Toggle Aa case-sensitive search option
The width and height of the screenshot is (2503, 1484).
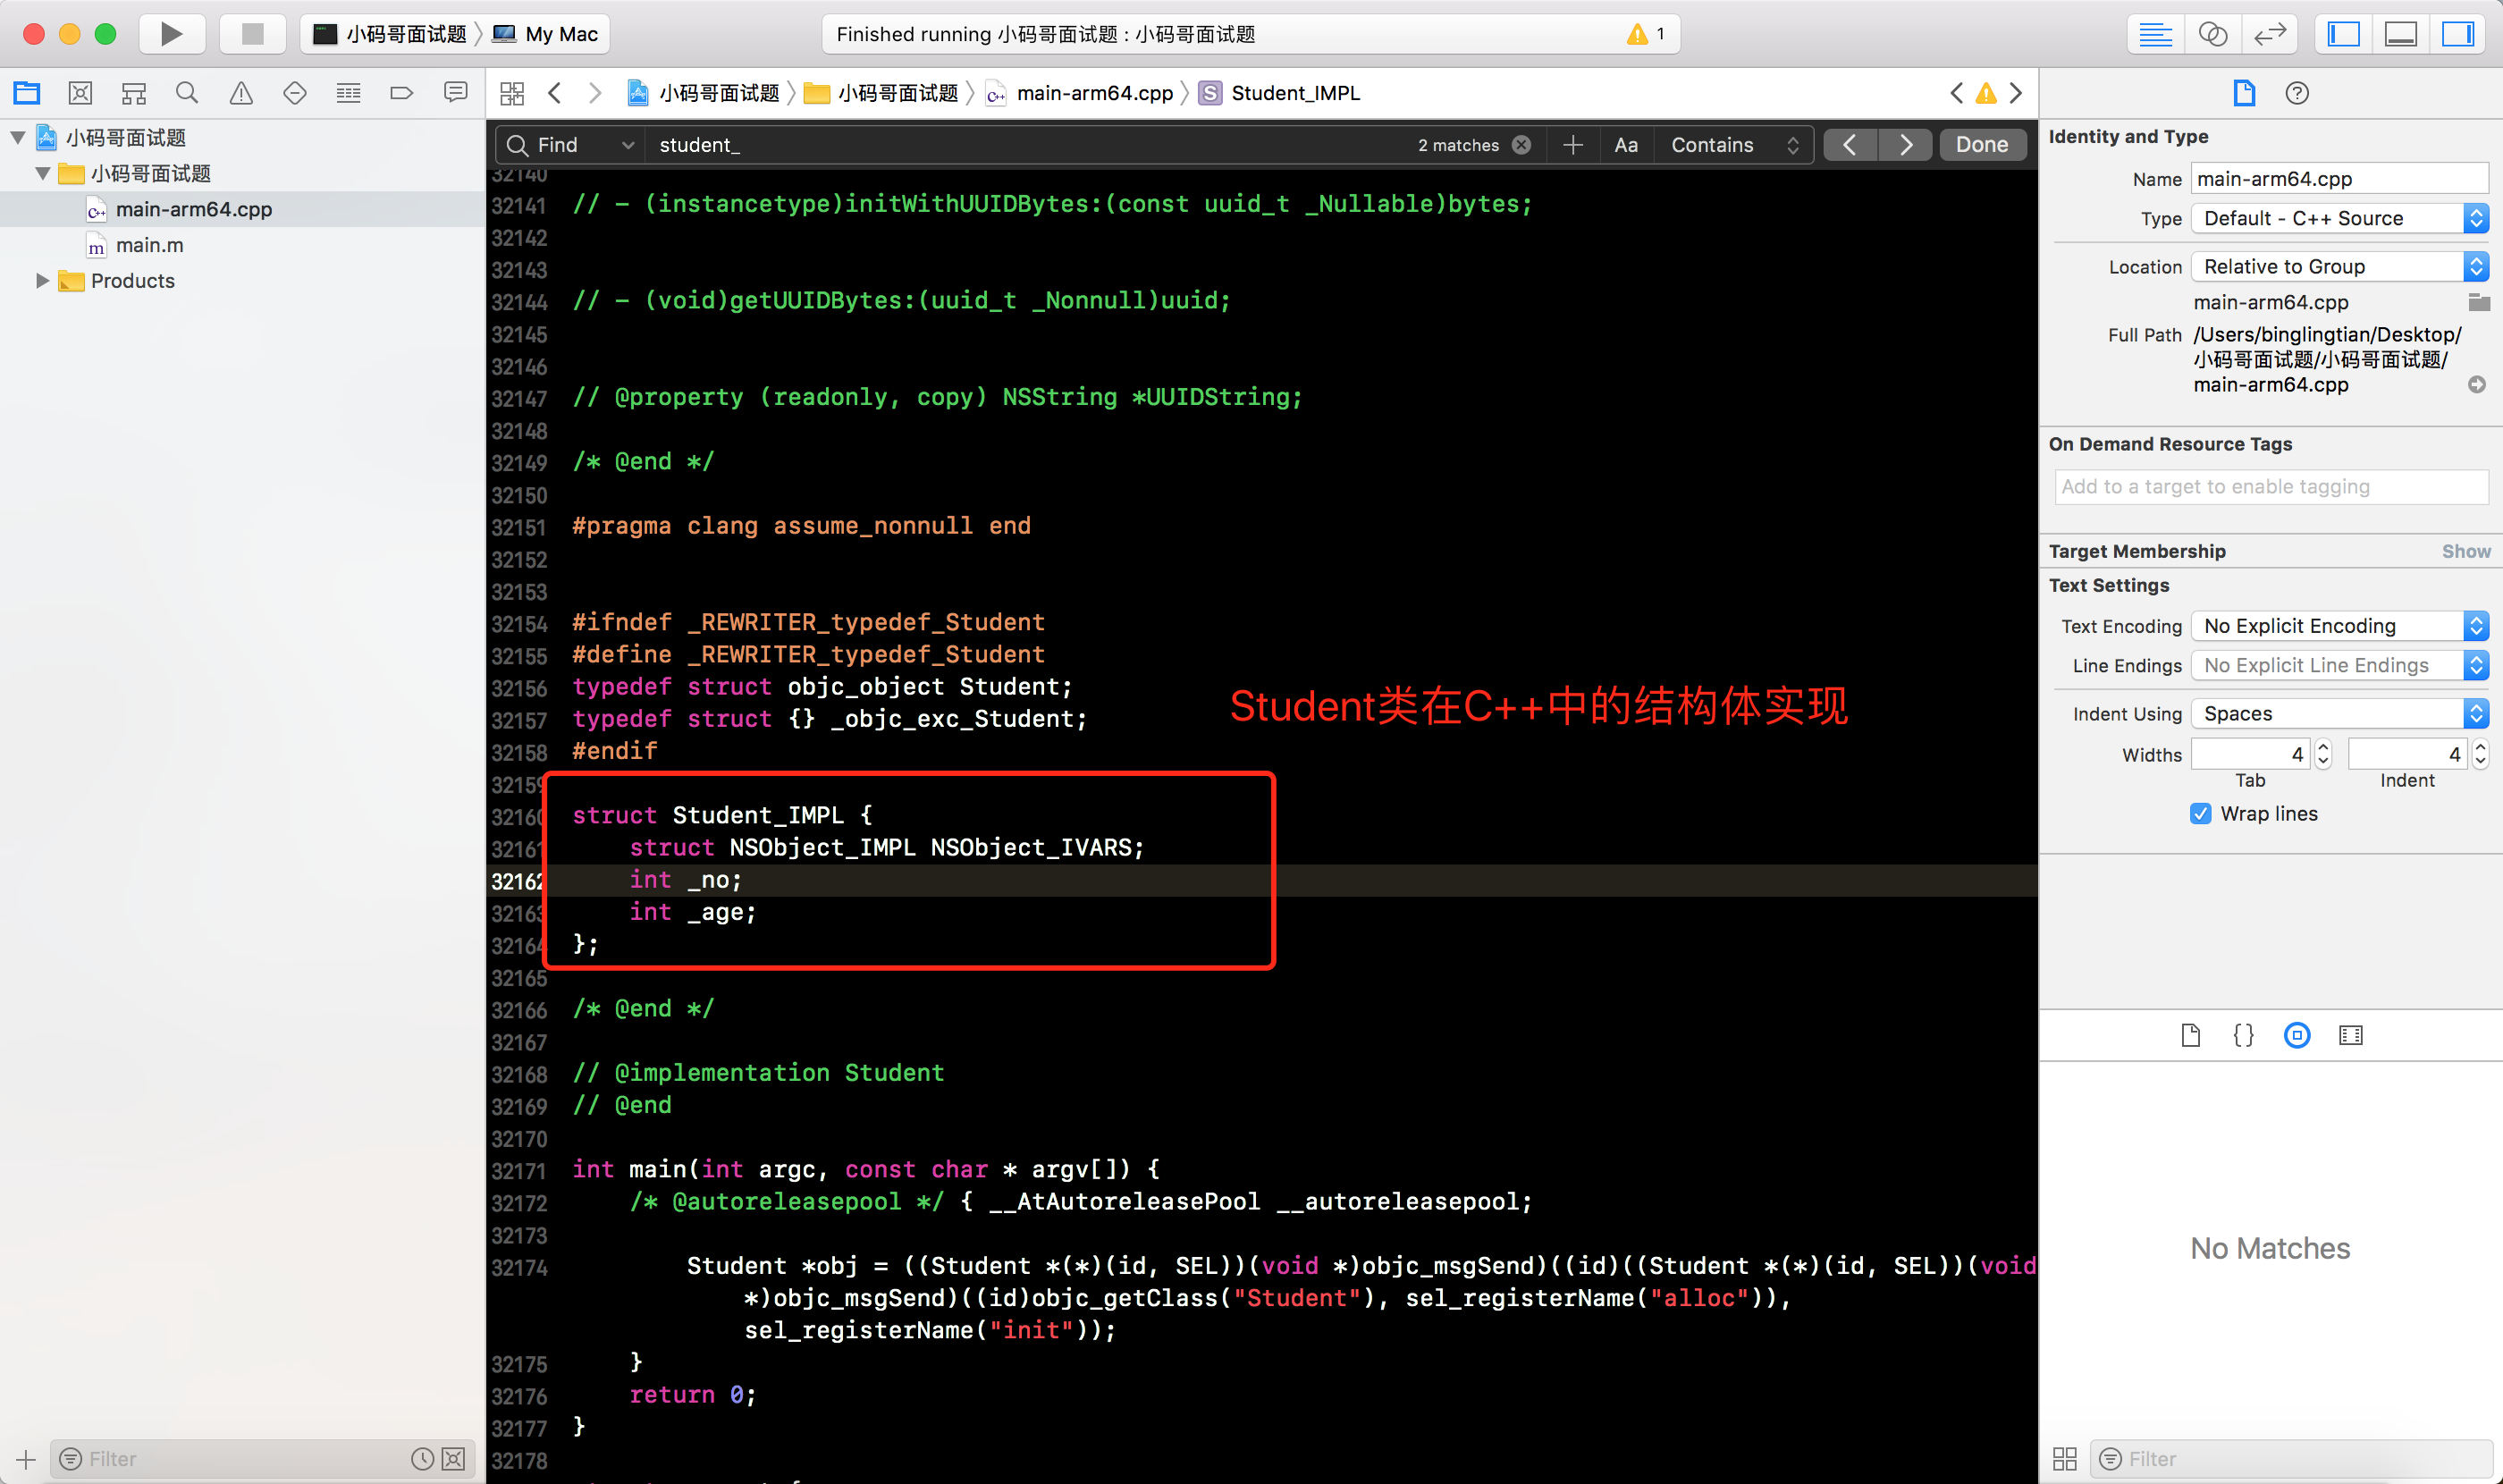click(x=1626, y=145)
